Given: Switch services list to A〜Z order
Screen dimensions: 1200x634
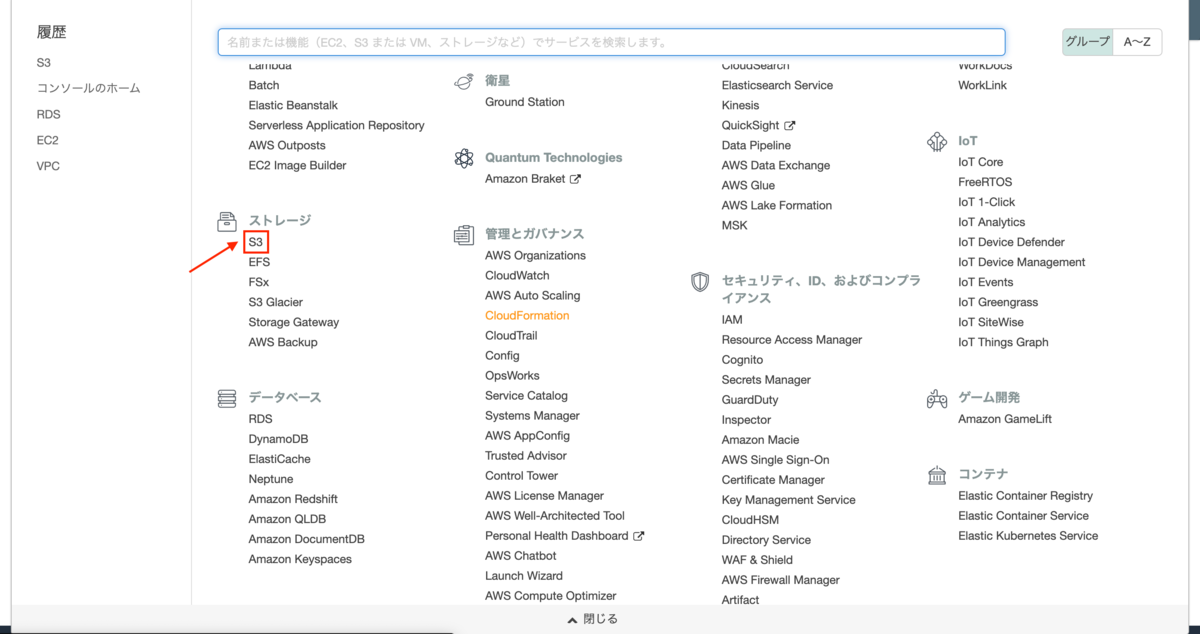Looking at the screenshot, I should pos(1138,42).
